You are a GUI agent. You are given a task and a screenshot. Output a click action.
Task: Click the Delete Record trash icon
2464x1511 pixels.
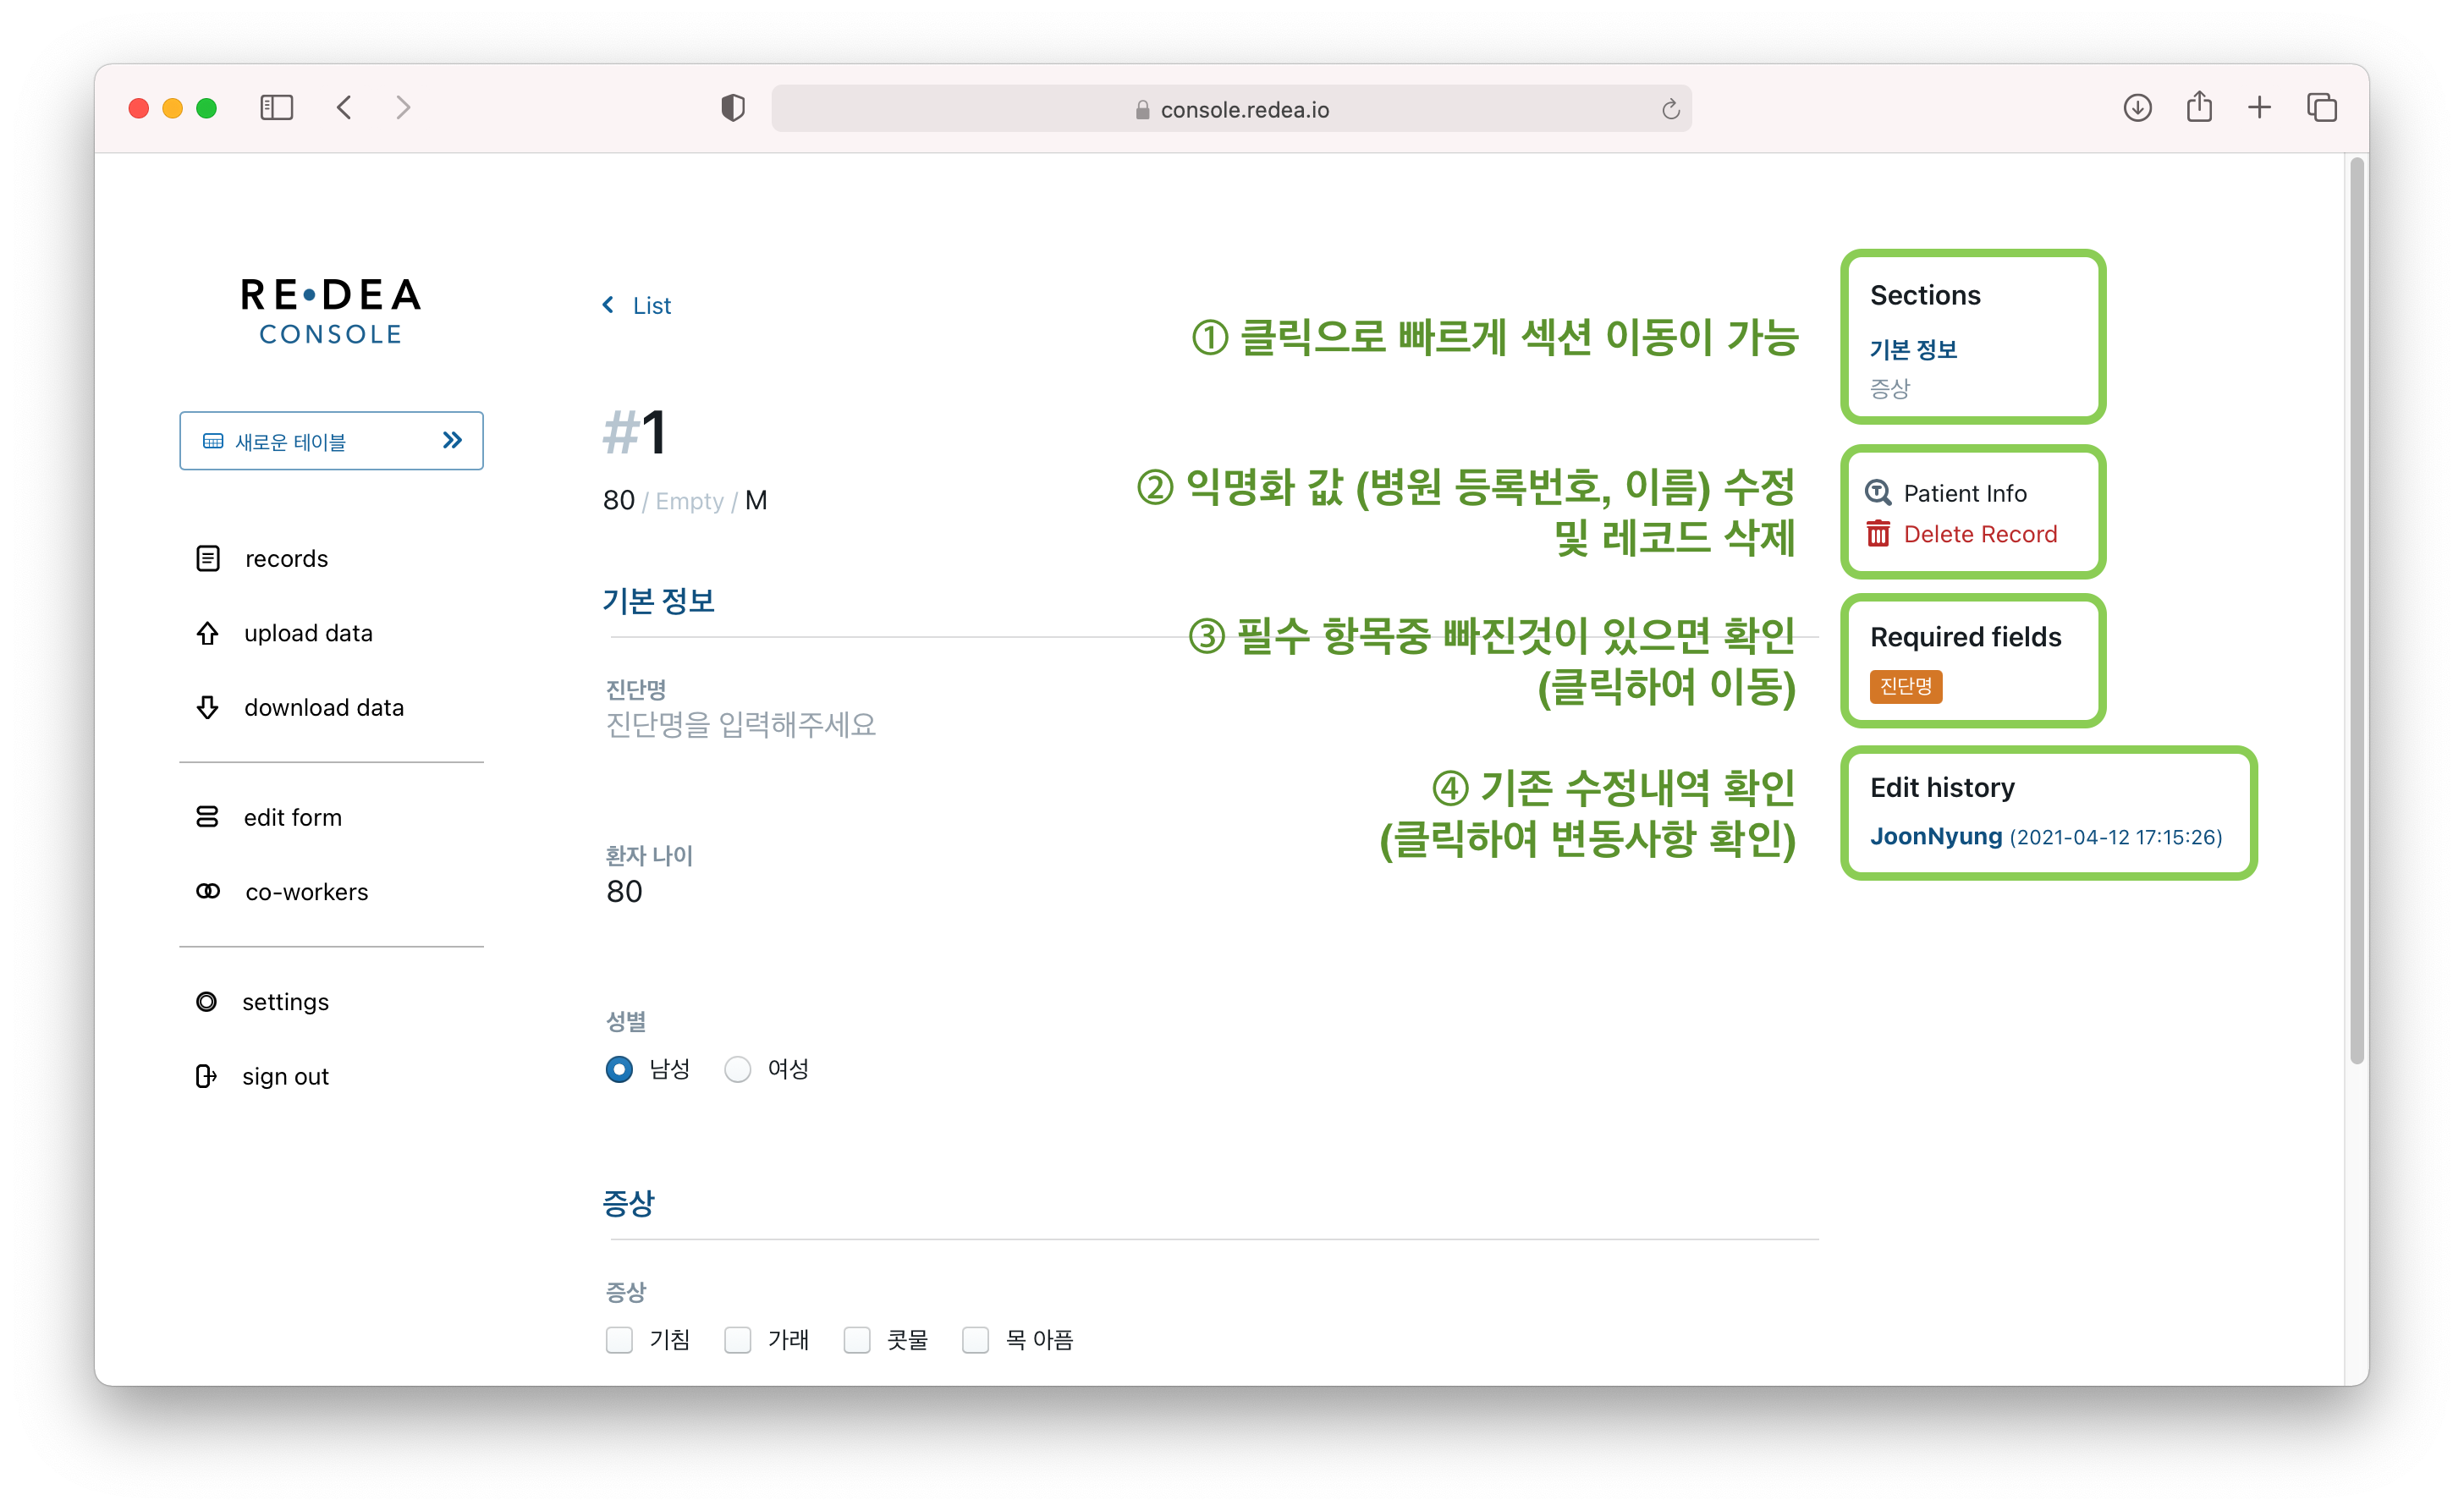pos(1878,534)
